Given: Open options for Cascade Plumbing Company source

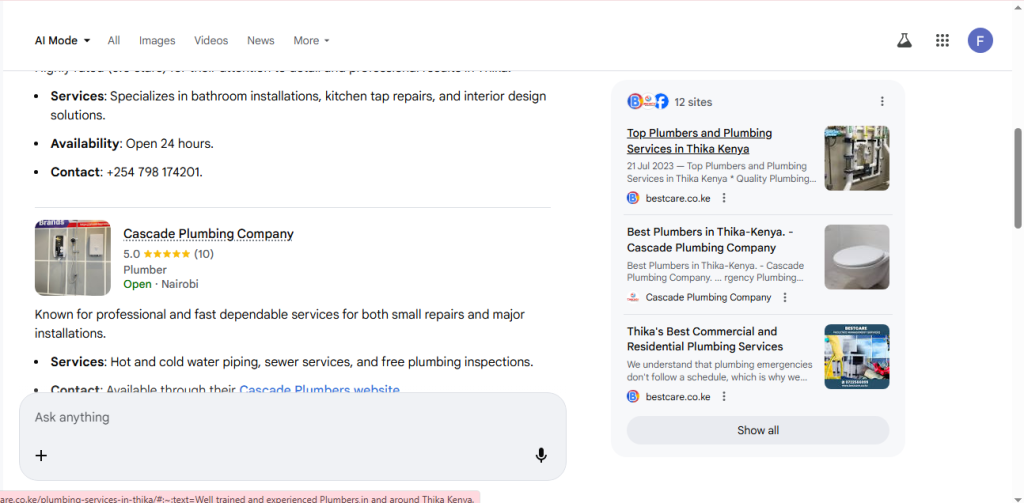Looking at the screenshot, I should (x=785, y=297).
